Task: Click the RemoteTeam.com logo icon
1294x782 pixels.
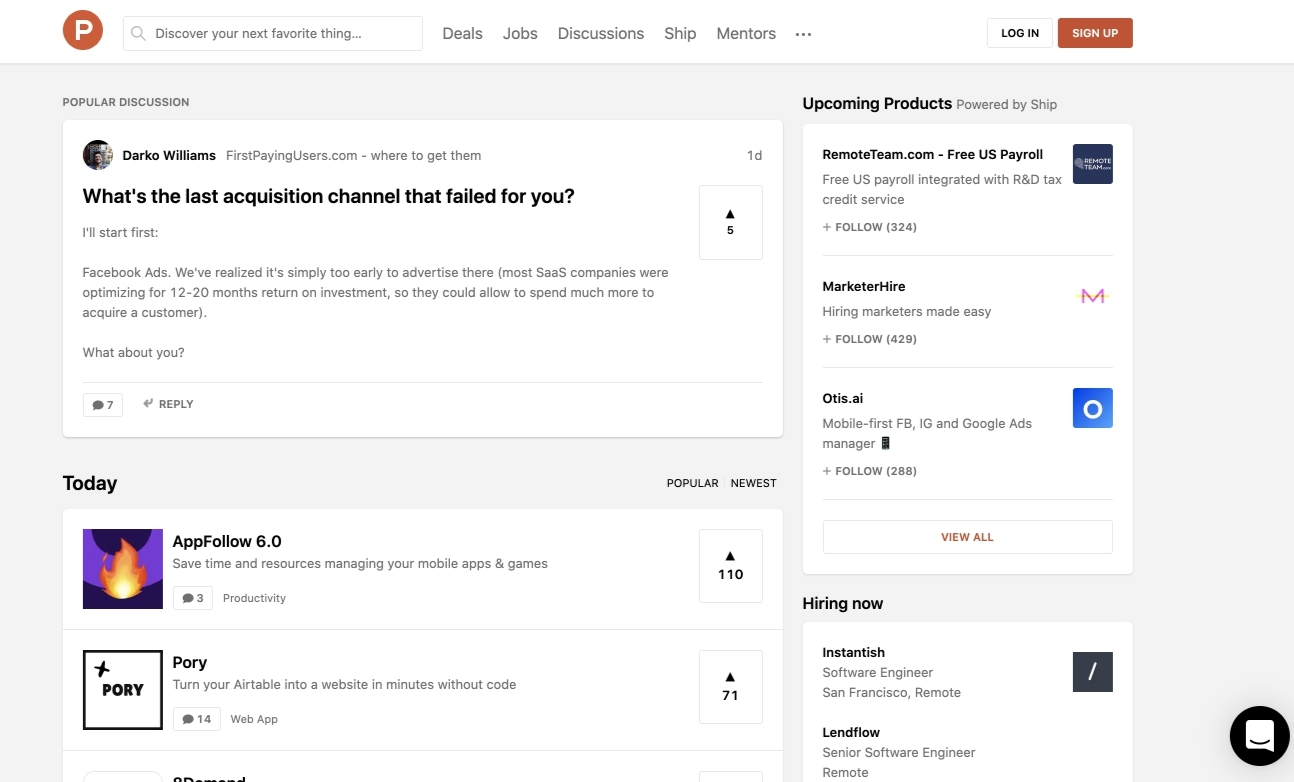Action: click(1092, 164)
